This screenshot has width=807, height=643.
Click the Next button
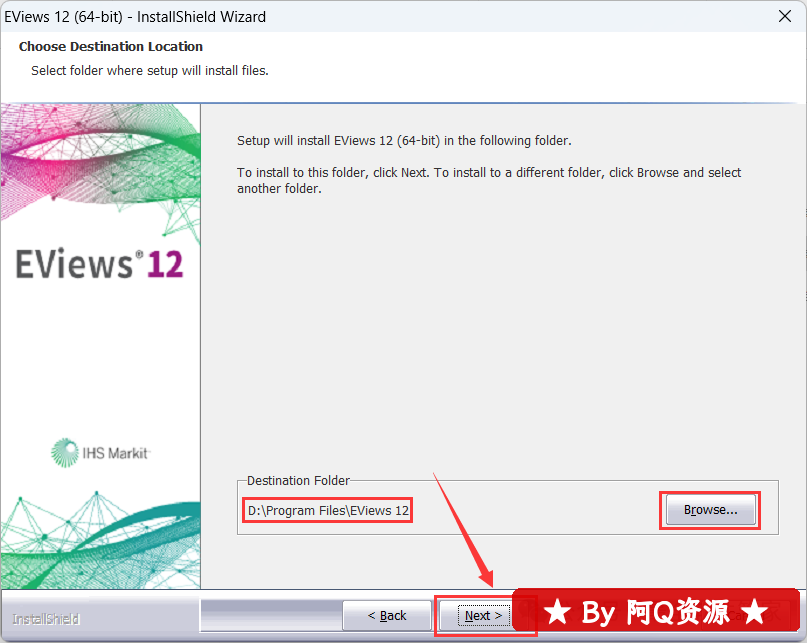click(484, 616)
